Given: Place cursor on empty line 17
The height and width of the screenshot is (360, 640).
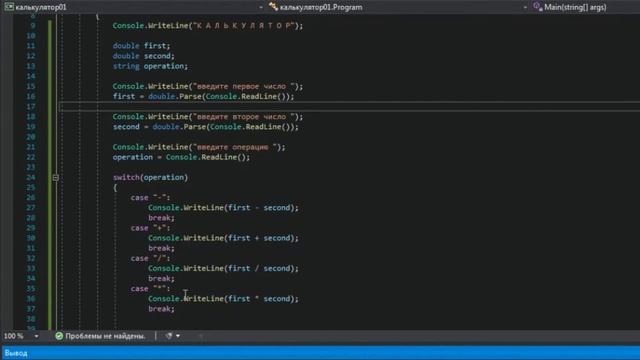Looking at the screenshot, I should click(349, 107).
